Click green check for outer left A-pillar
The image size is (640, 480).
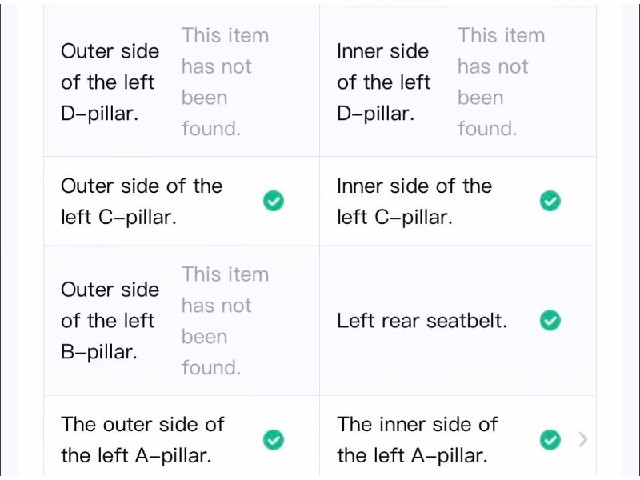(x=273, y=440)
